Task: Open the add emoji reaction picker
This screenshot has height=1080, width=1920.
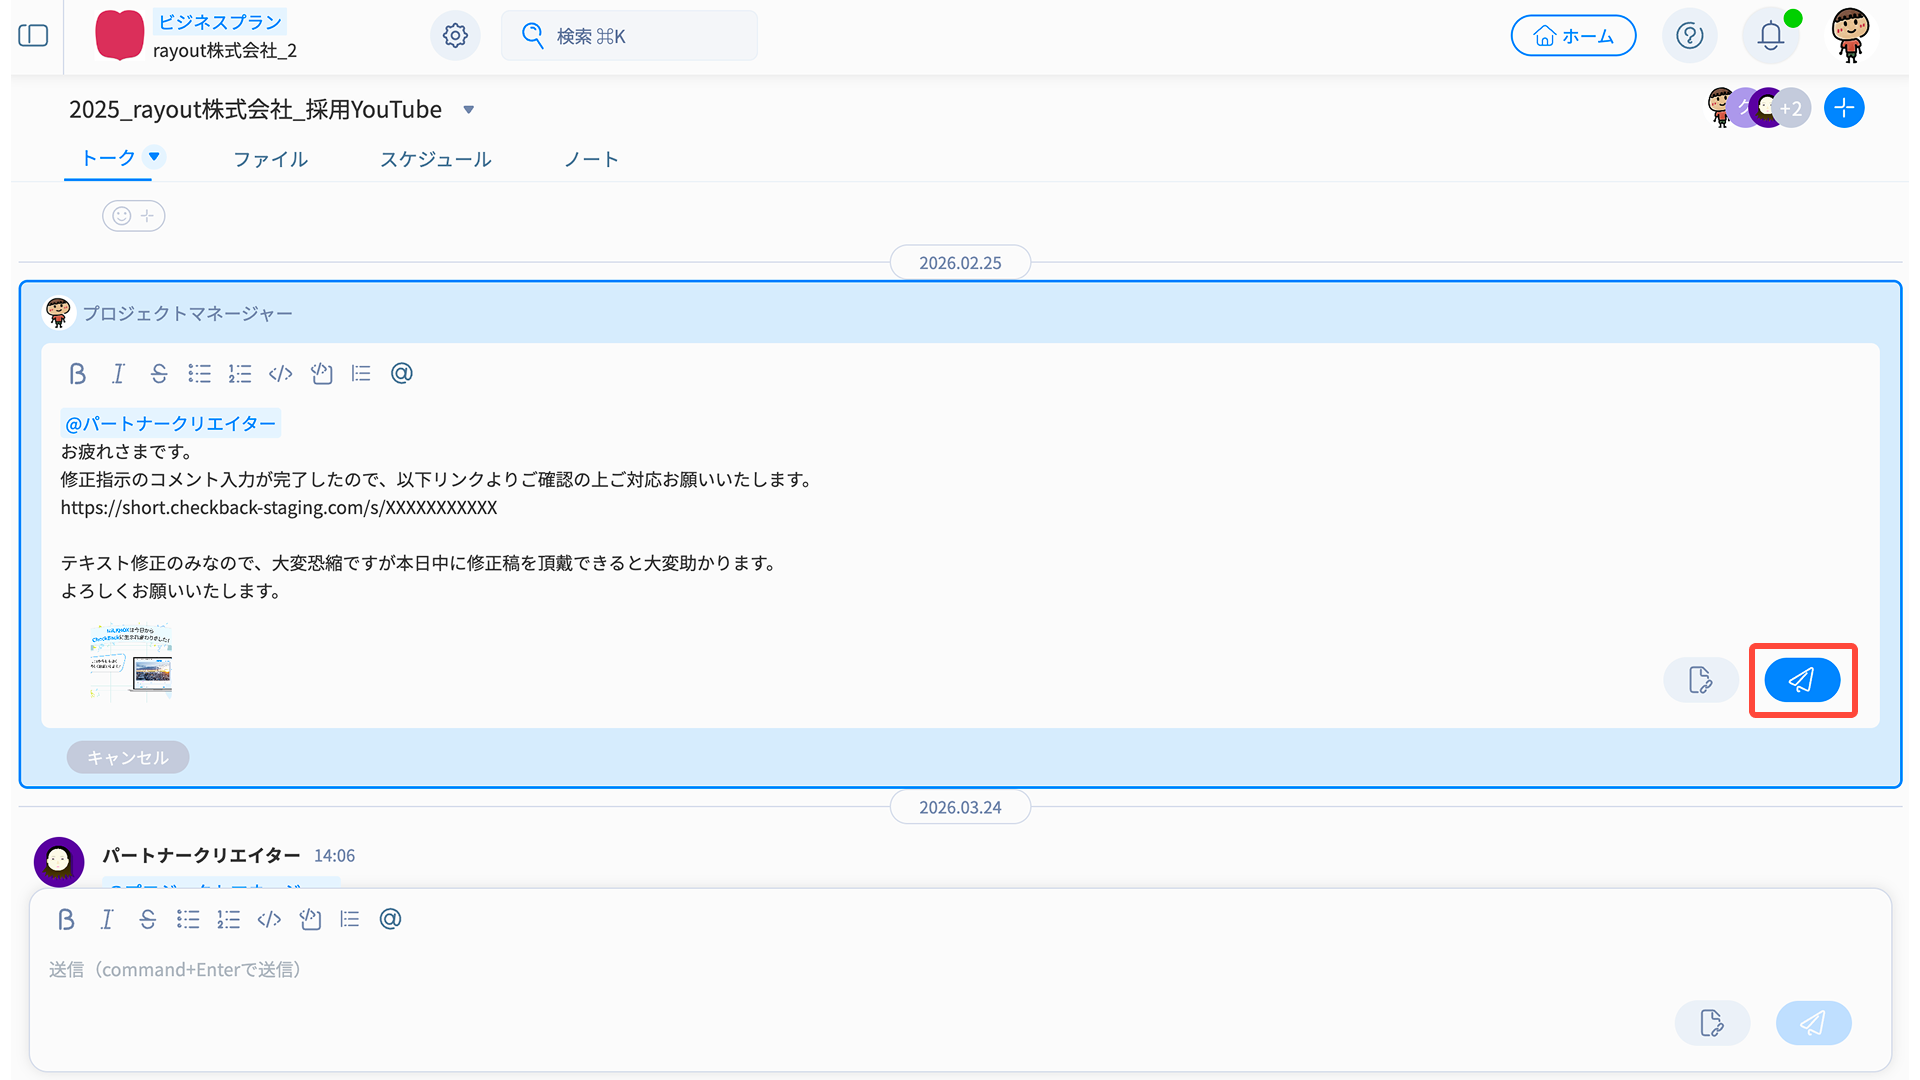Action: (x=133, y=216)
